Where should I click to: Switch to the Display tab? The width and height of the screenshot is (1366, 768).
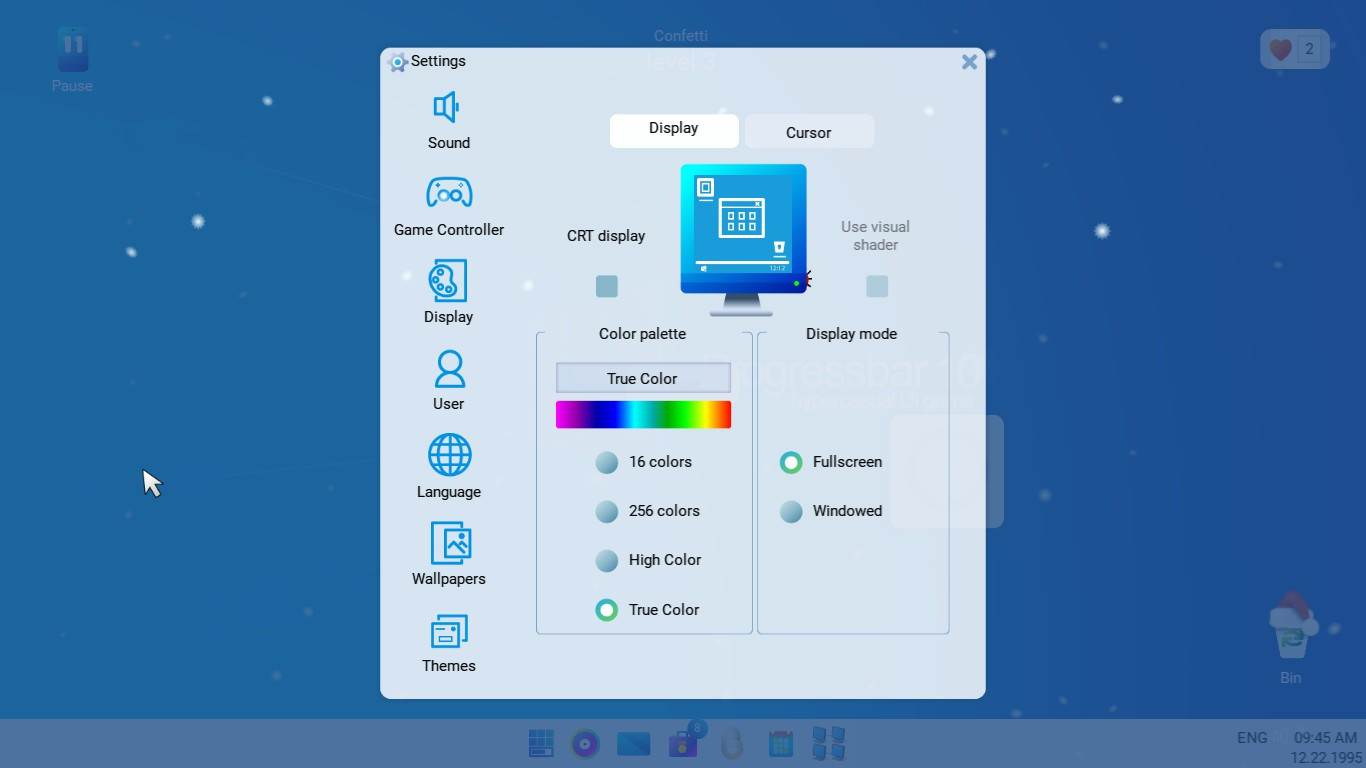[673, 129]
